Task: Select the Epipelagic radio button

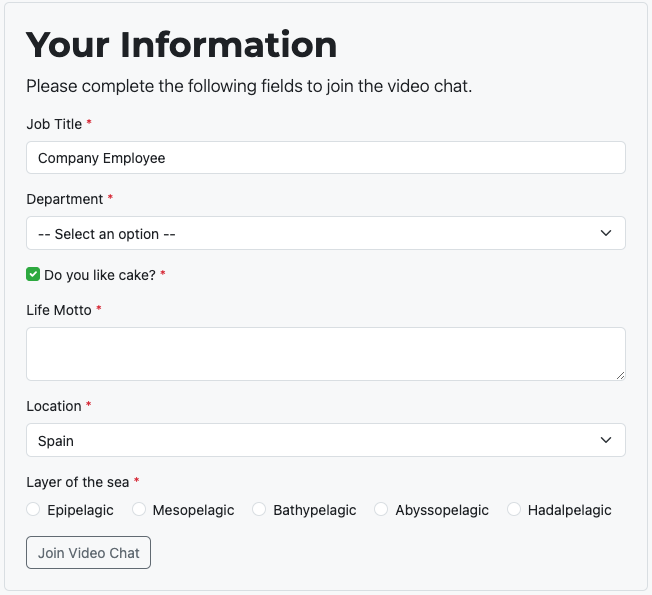Action: (x=34, y=510)
